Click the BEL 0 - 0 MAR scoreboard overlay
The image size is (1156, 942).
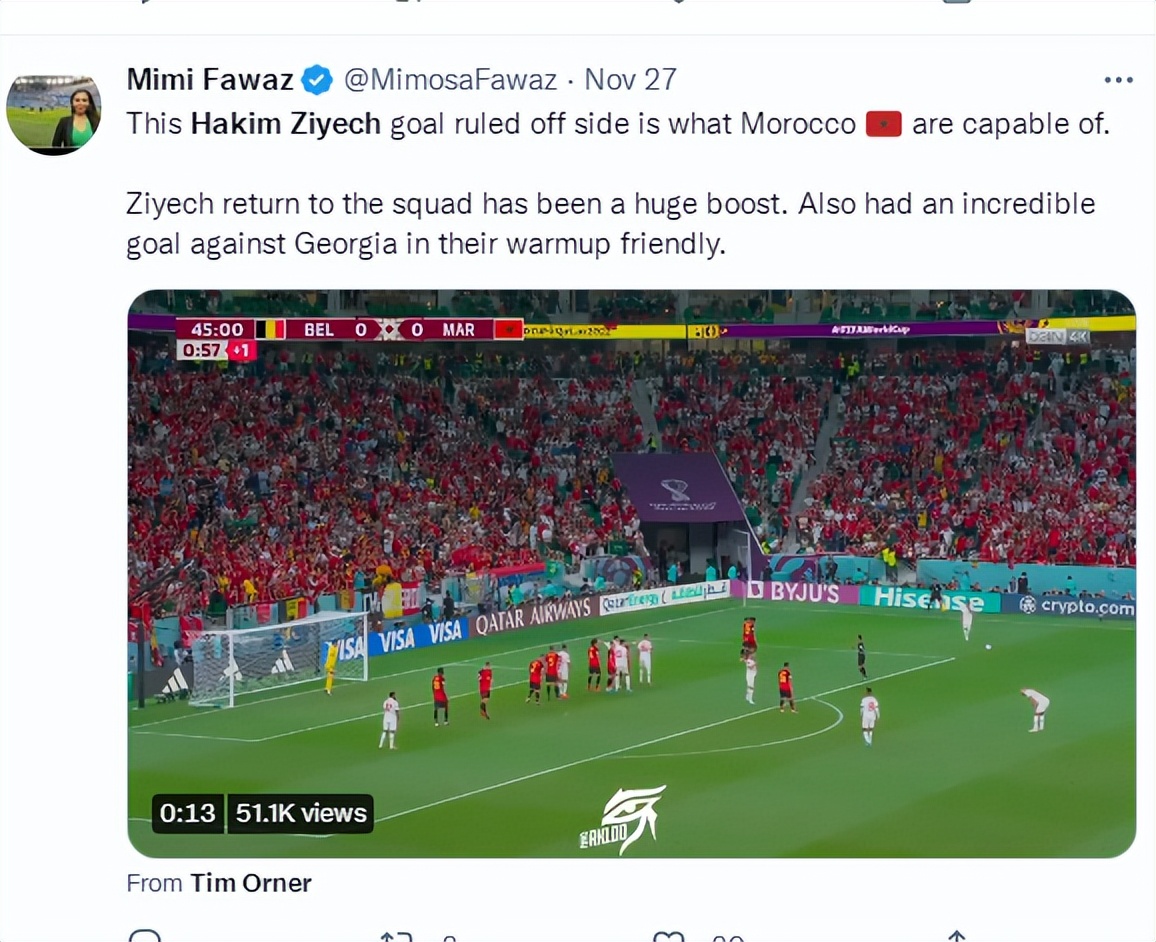click(350, 329)
